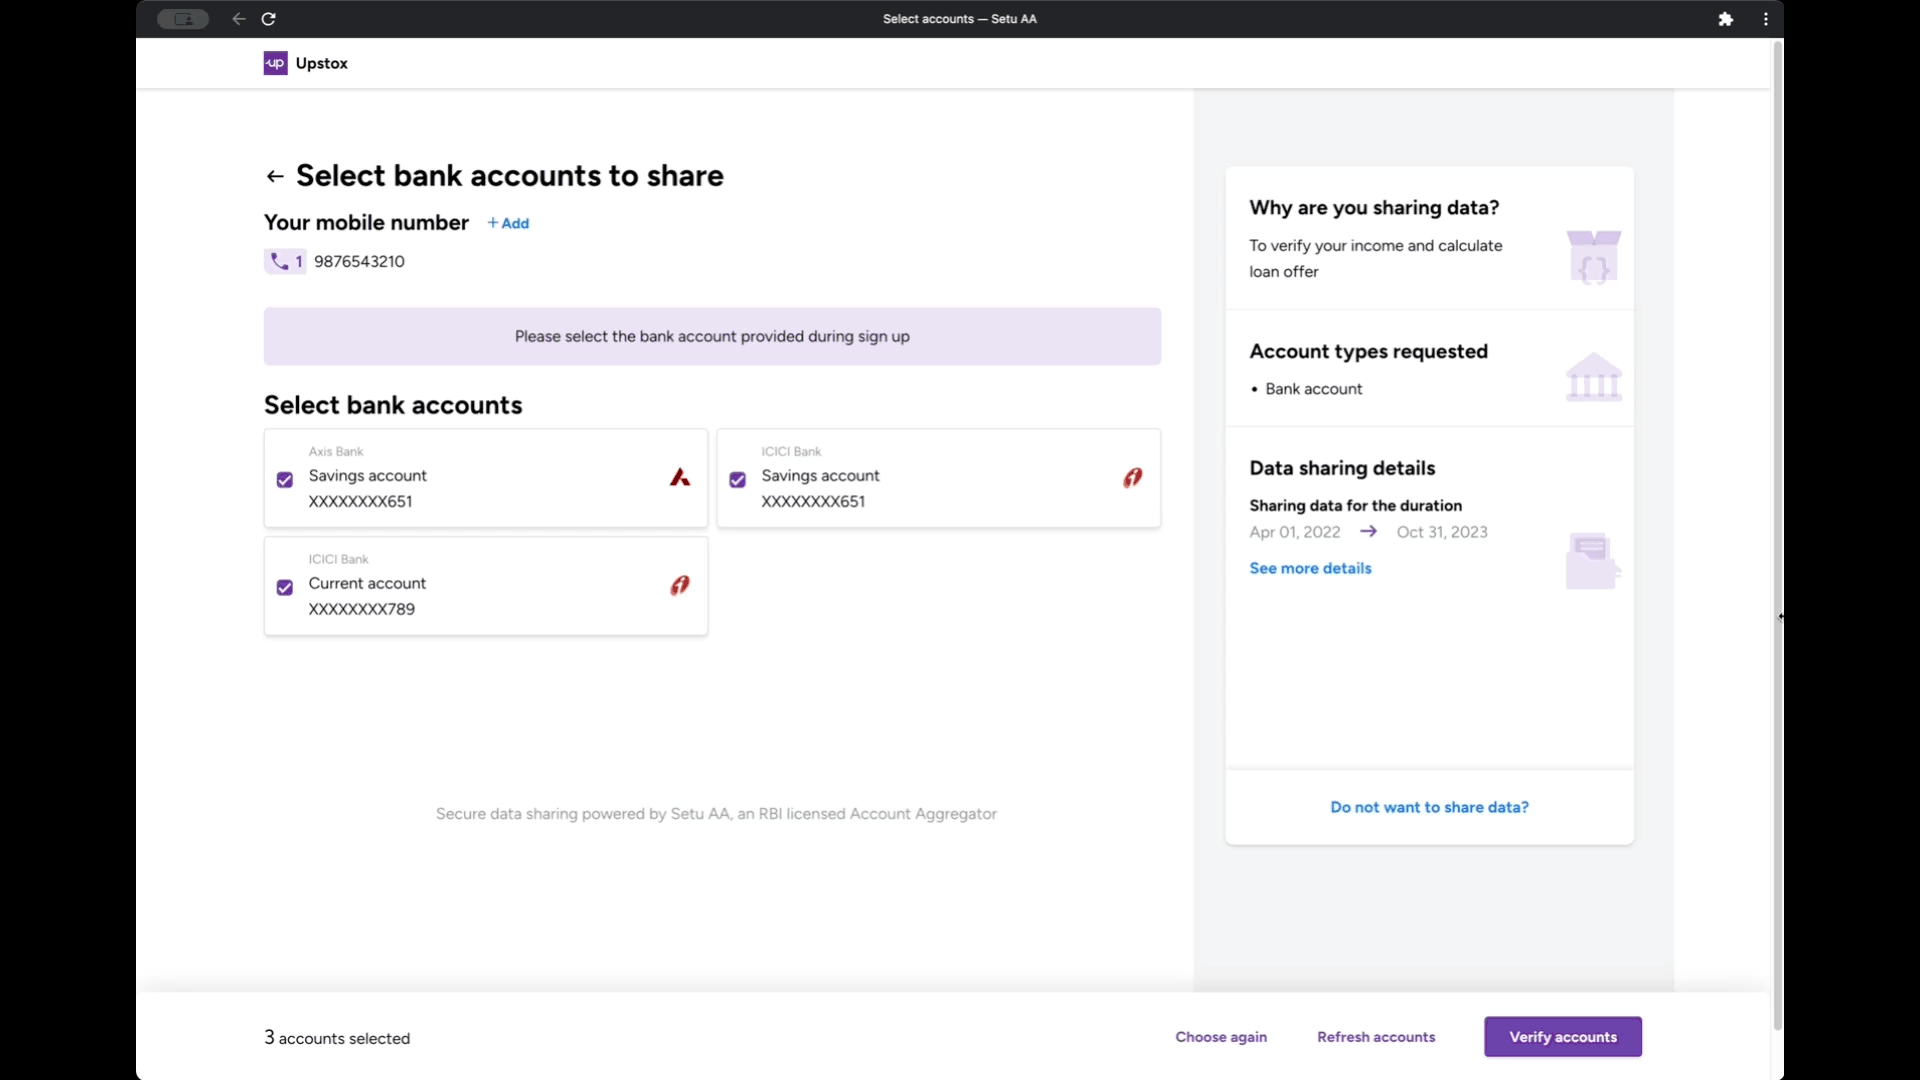Image resolution: width=1920 pixels, height=1080 pixels.
Task: Click the browser back navigation arrow
Action: click(238, 19)
